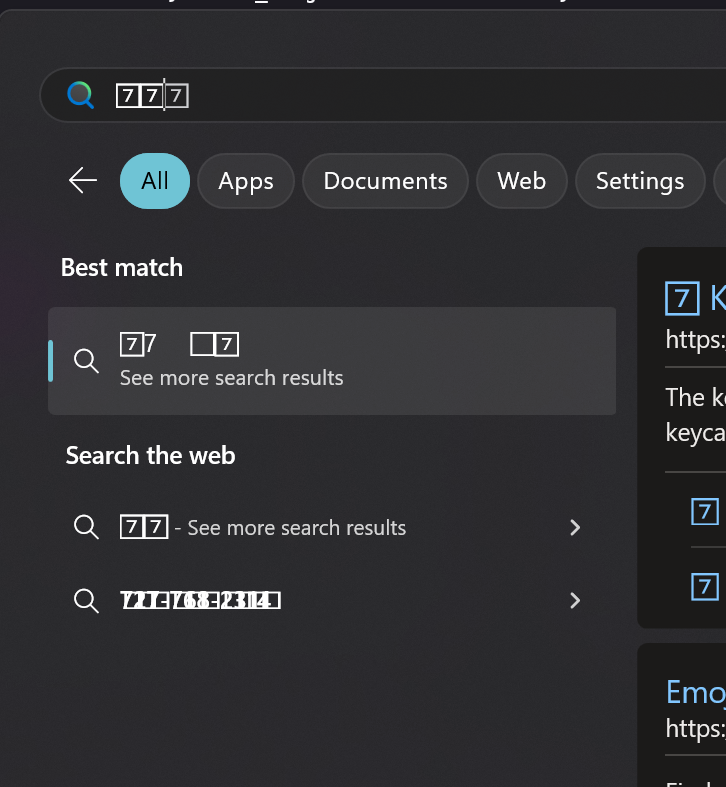Go back using the left arrow
726x787 pixels.
coord(83,180)
